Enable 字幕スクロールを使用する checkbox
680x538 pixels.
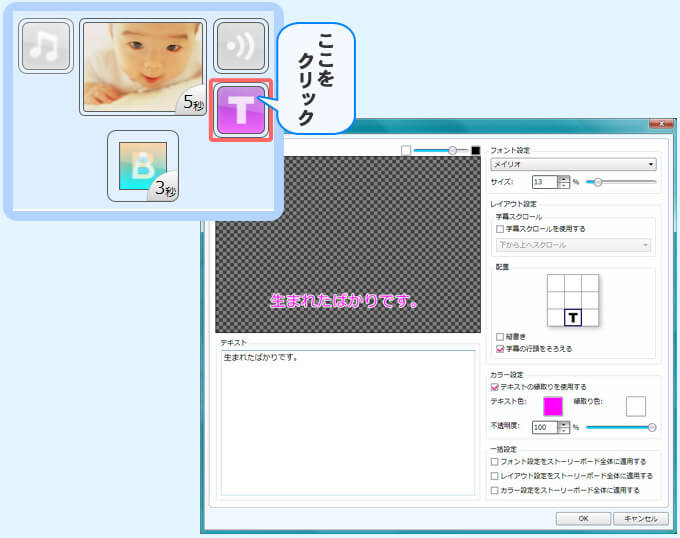[x=501, y=229]
